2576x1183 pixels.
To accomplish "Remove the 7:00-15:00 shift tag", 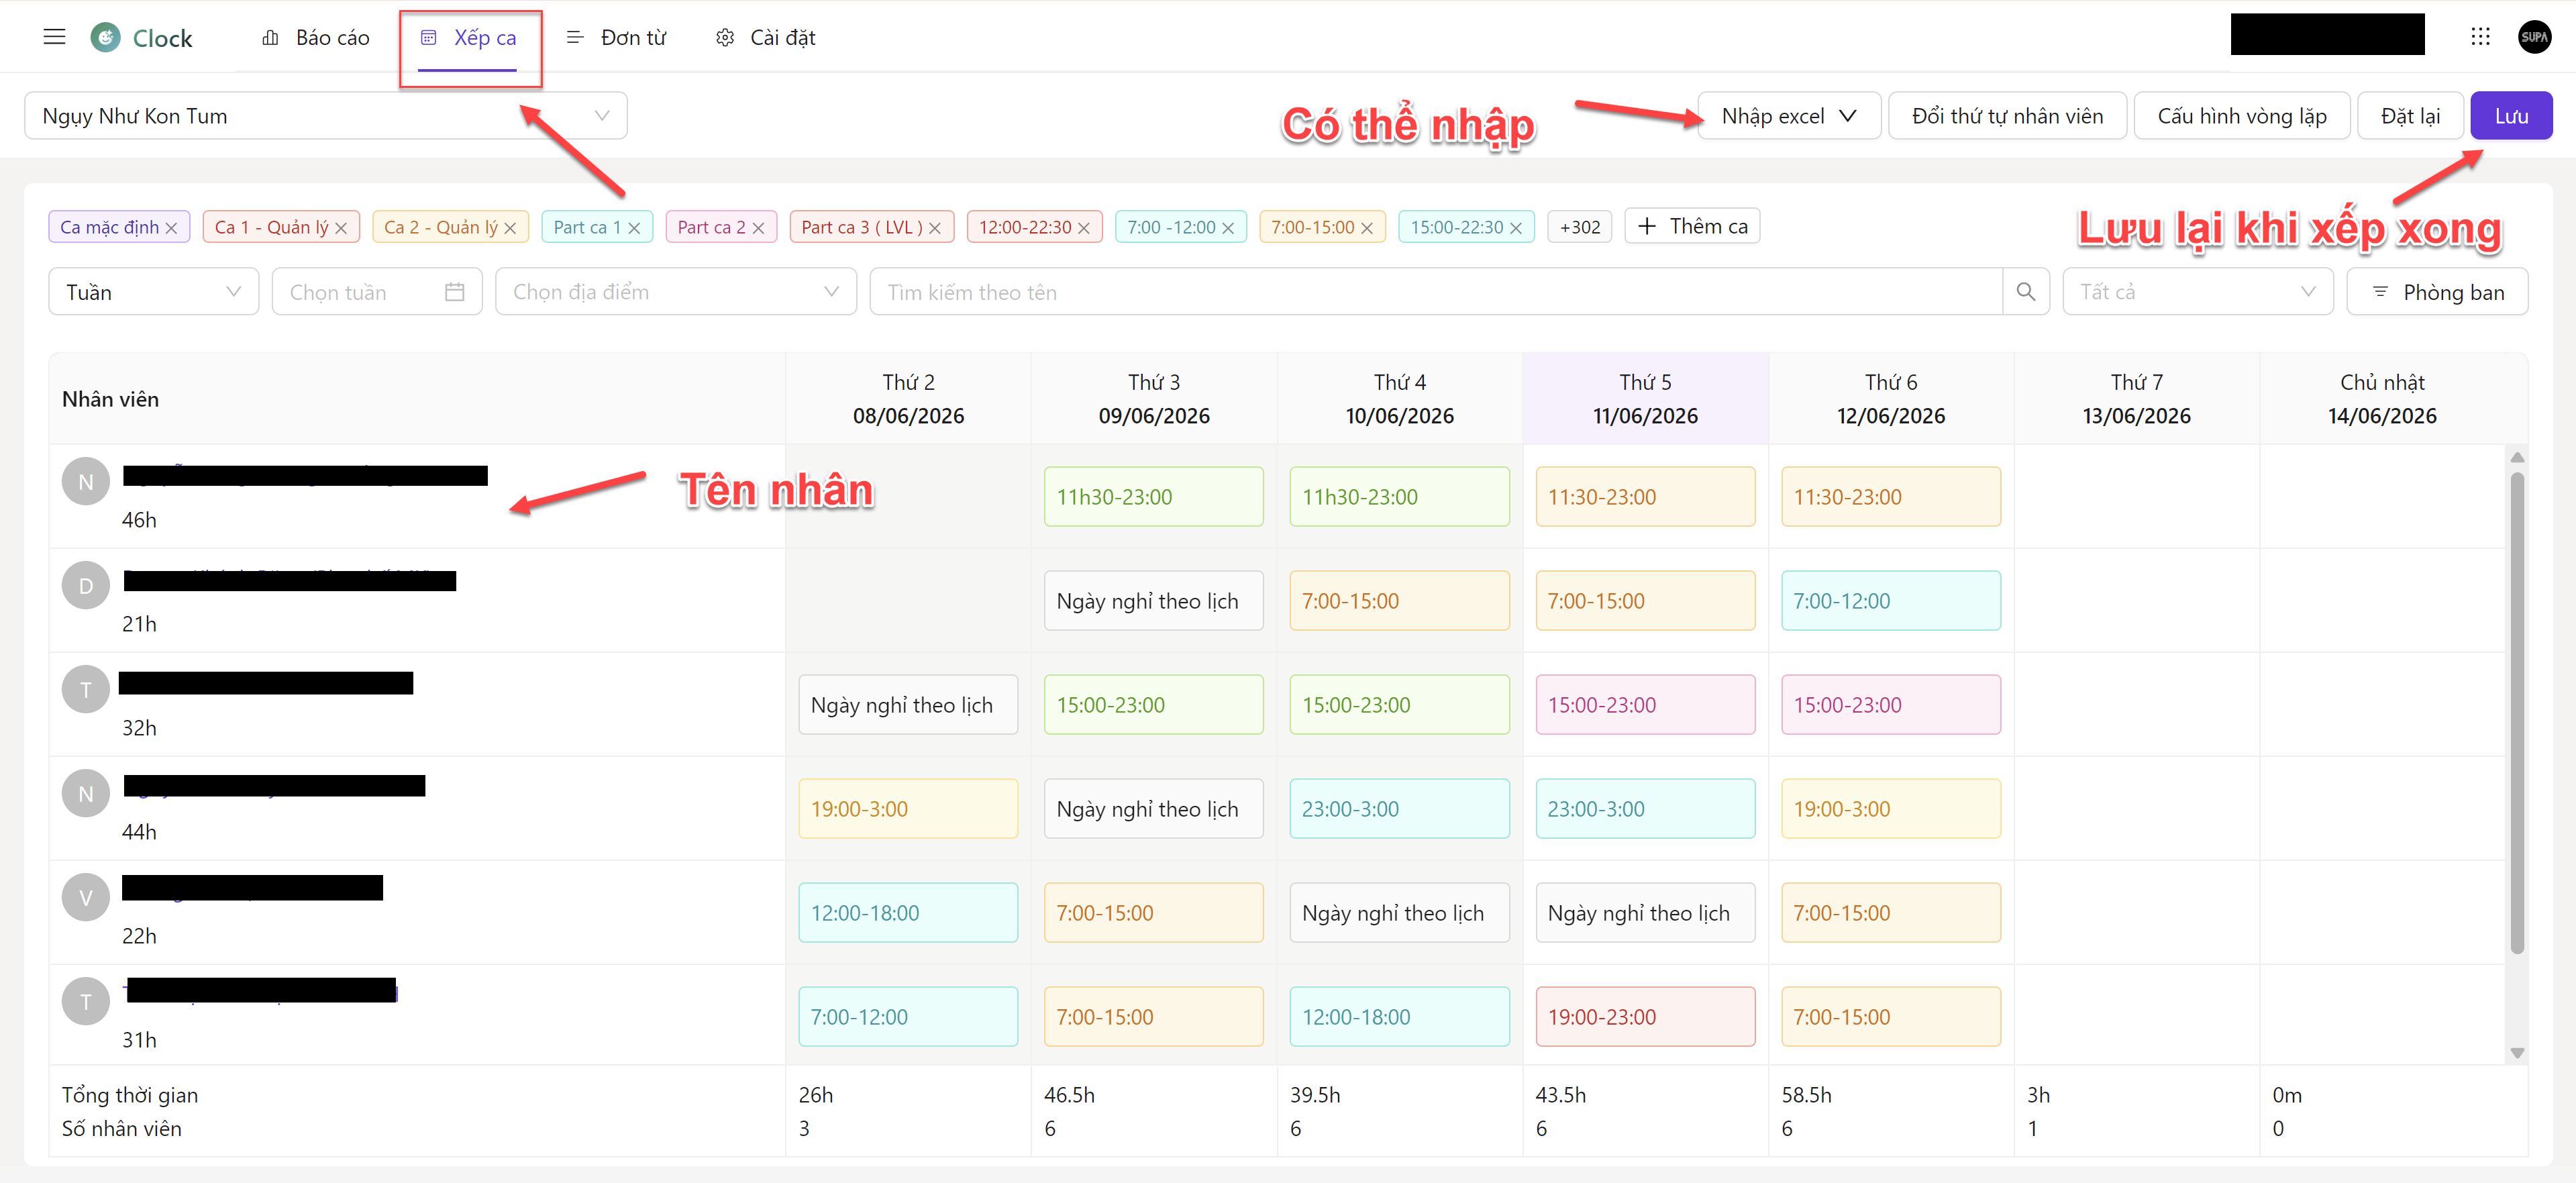I will click(1367, 228).
